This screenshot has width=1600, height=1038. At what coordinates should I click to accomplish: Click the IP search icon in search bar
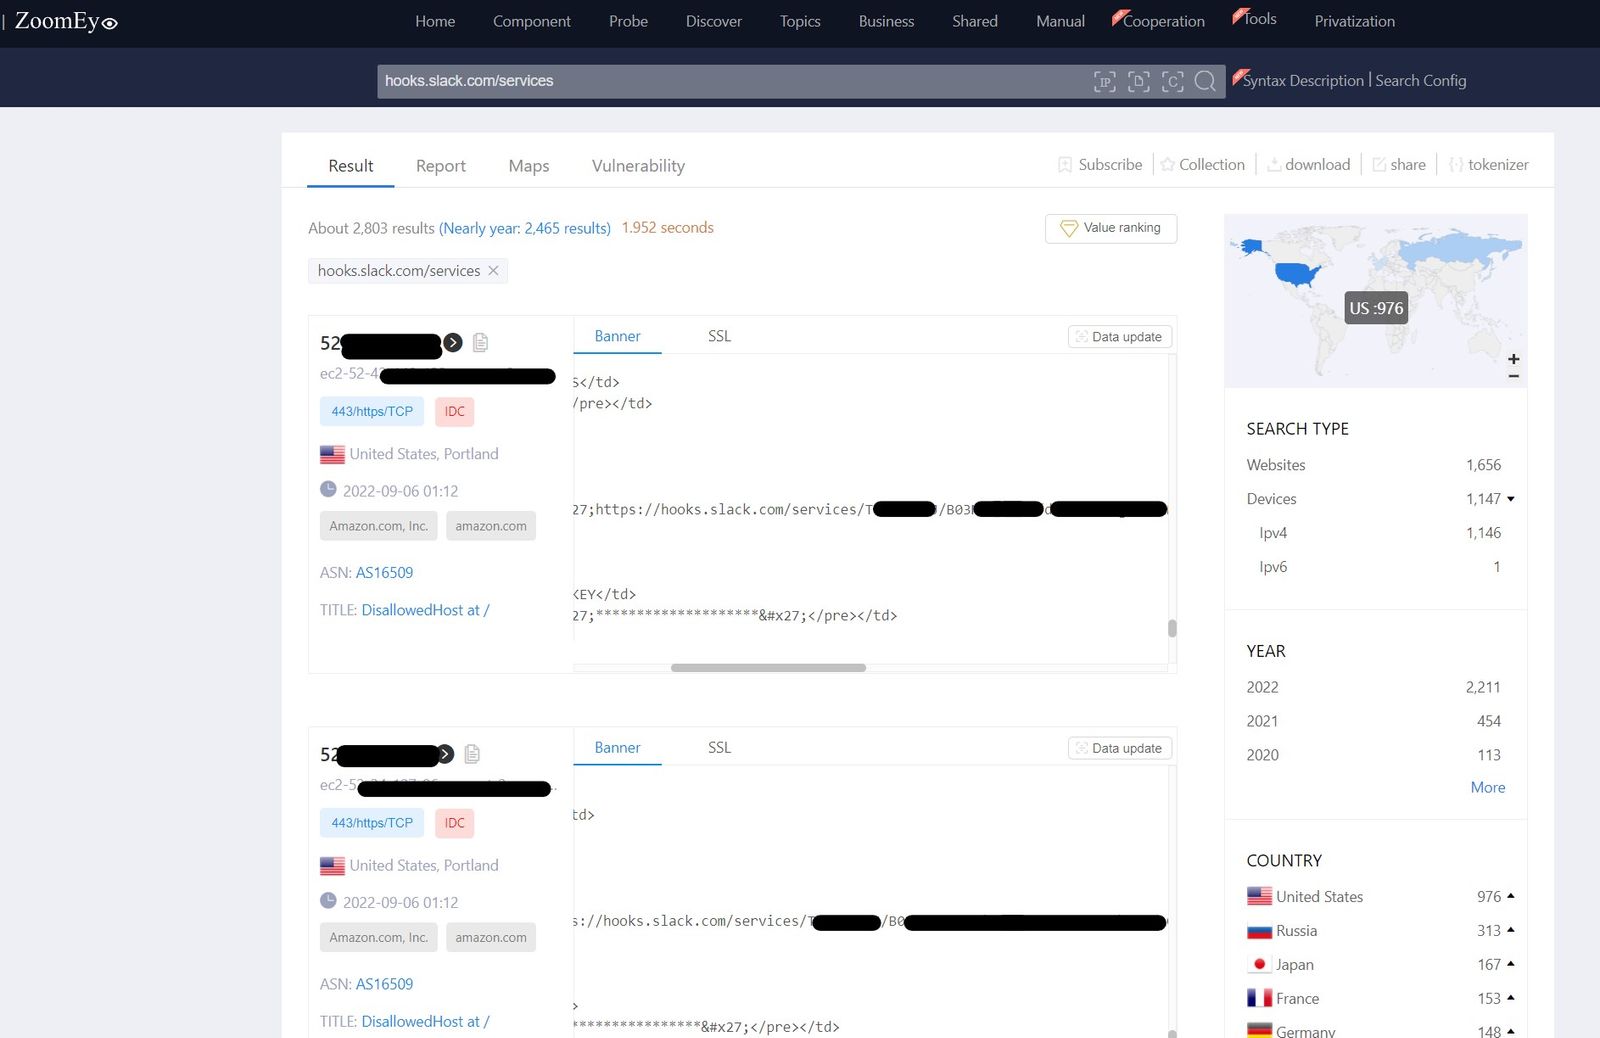[1105, 82]
